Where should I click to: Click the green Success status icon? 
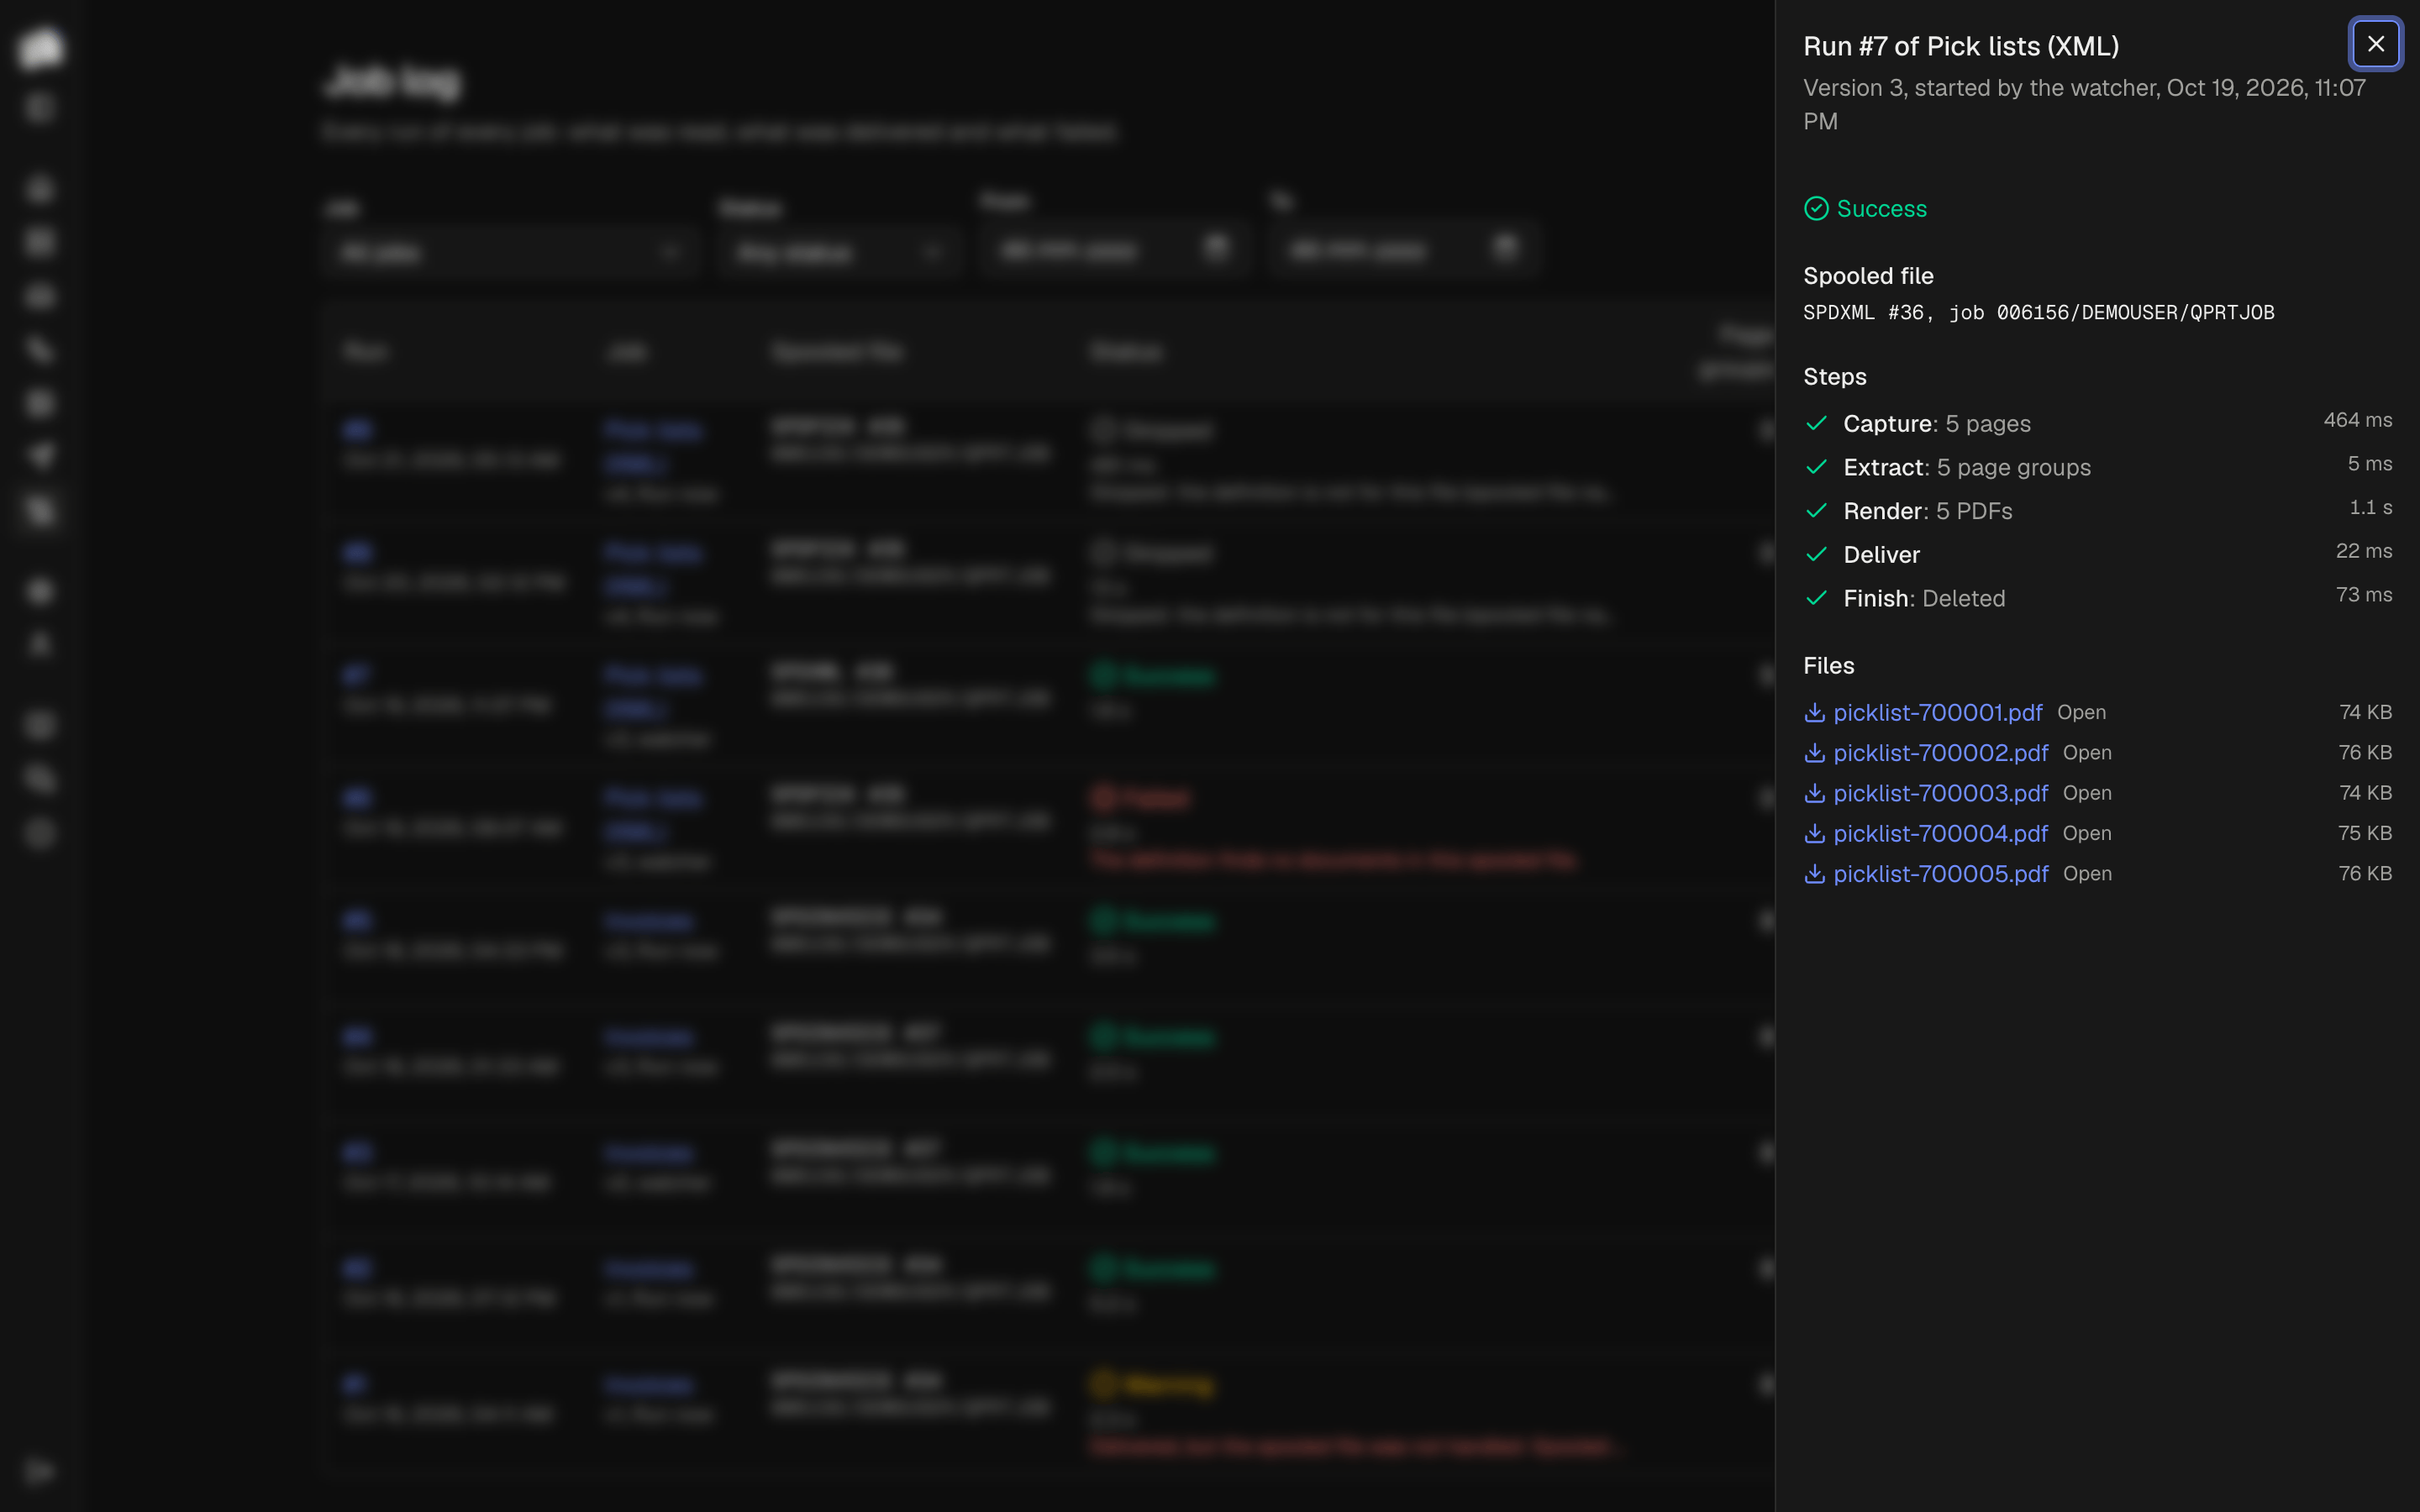point(1816,208)
